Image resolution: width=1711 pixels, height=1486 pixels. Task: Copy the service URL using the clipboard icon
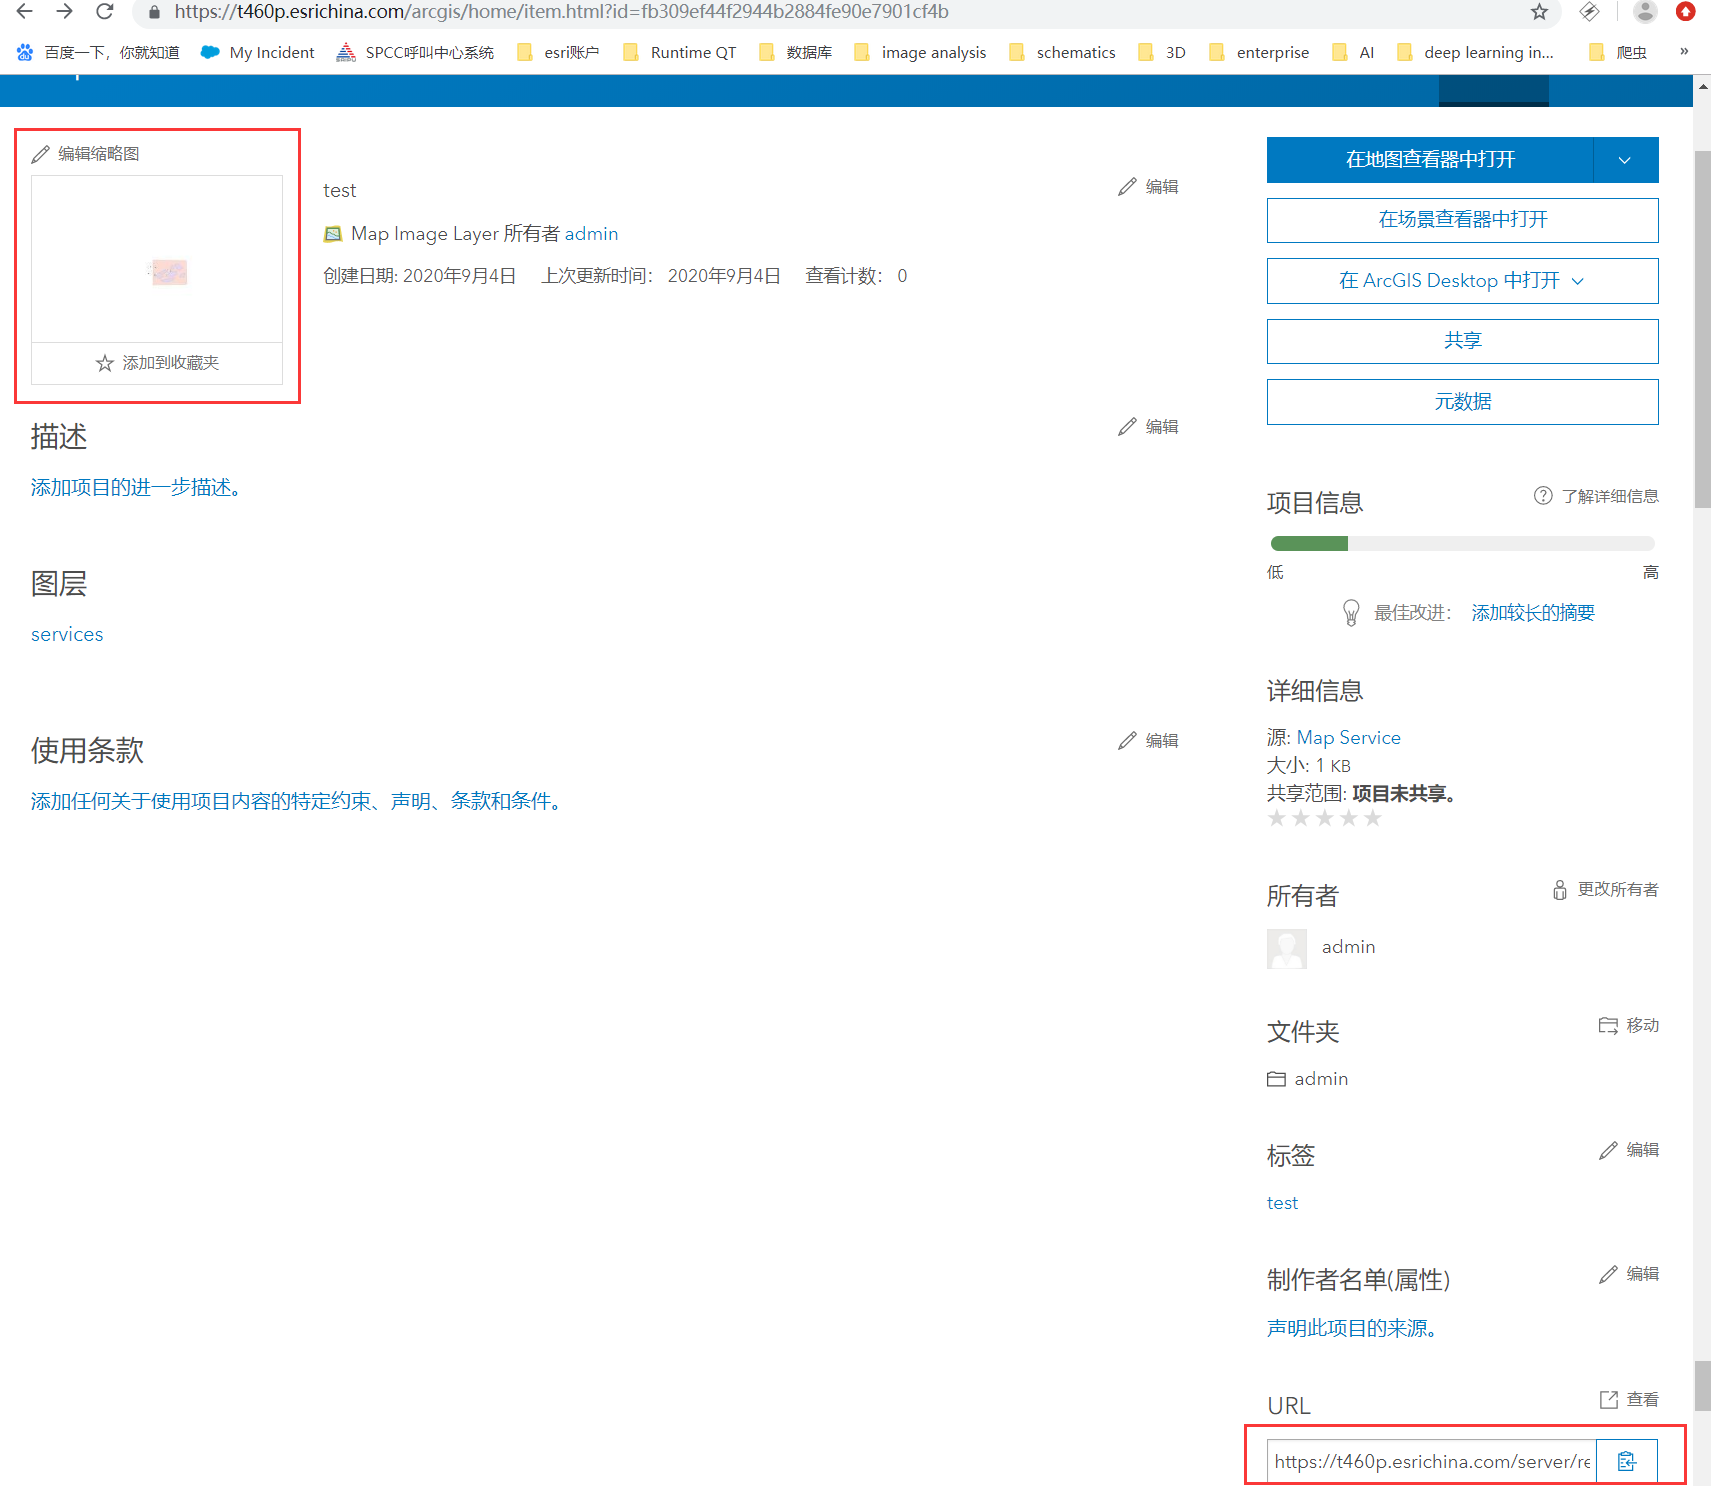(x=1626, y=1461)
